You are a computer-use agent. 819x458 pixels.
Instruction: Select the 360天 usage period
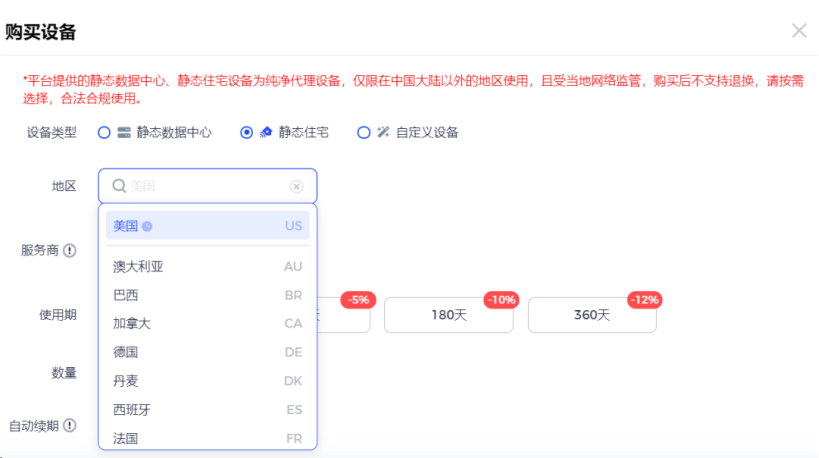pyautogui.click(x=592, y=315)
